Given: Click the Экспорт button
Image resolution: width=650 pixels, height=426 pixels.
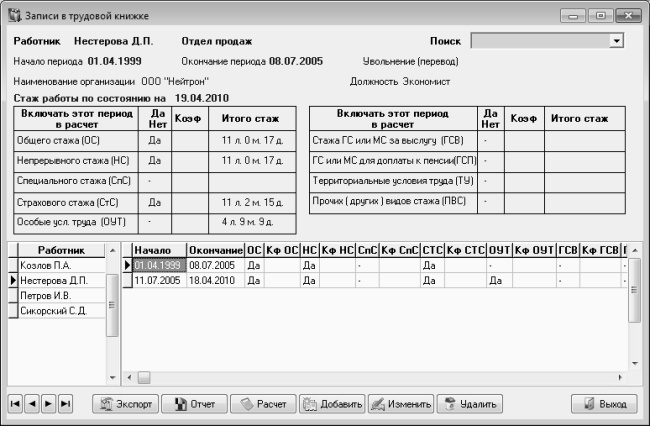Looking at the screenshot, I should pos(124,404).
